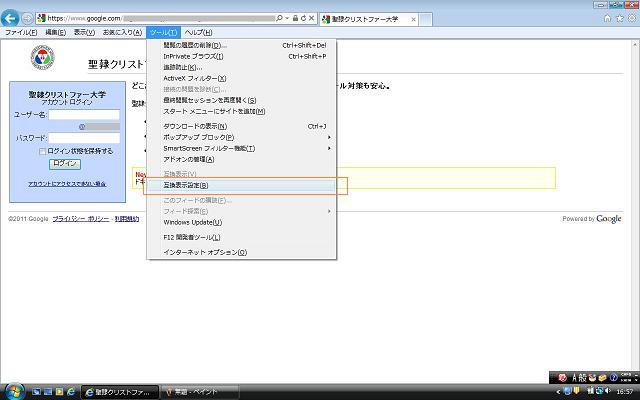Viewport: 640px width, 400px height.
Task: Open a new blank tab button
Action: (425, 19)
